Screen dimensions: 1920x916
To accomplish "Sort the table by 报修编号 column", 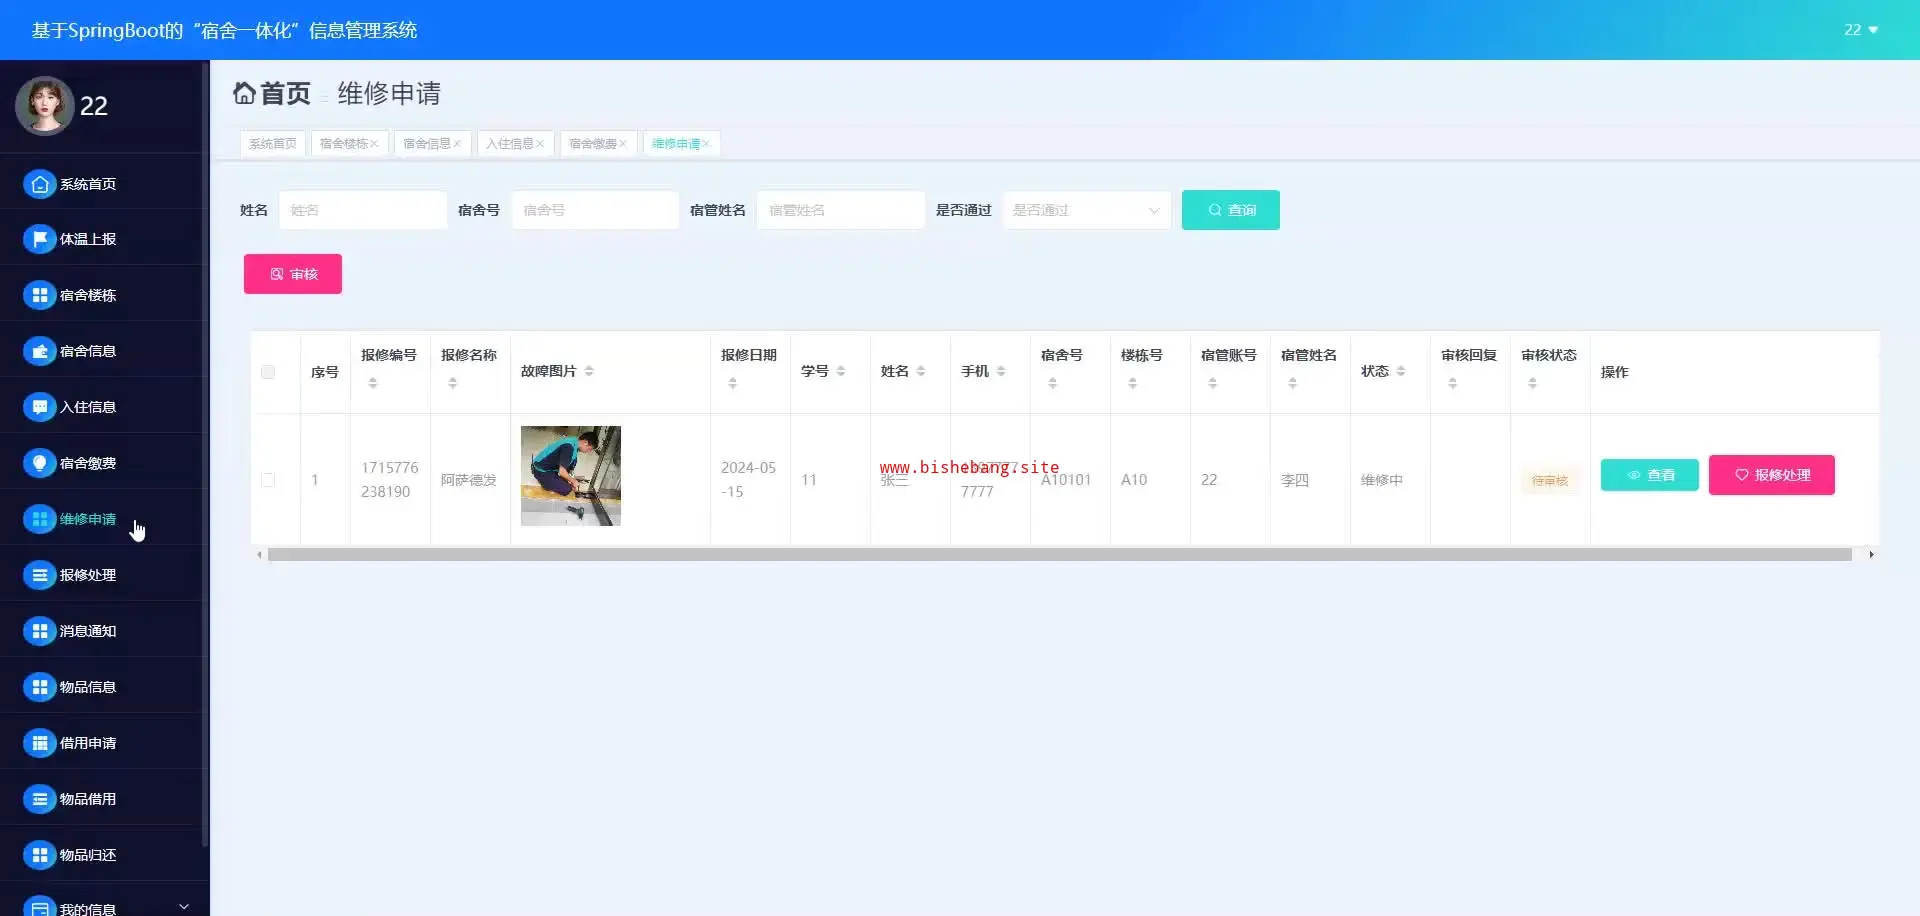I will pyautogui.click(x=373, y=383).
